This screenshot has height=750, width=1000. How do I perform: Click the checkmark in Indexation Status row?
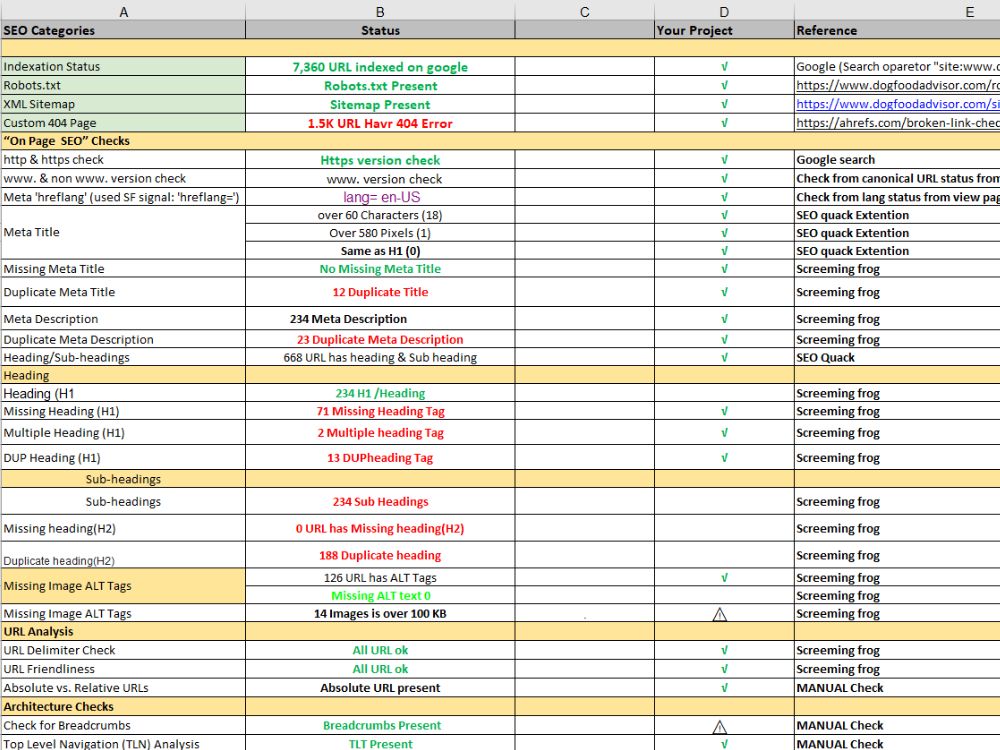pos(724,66)
